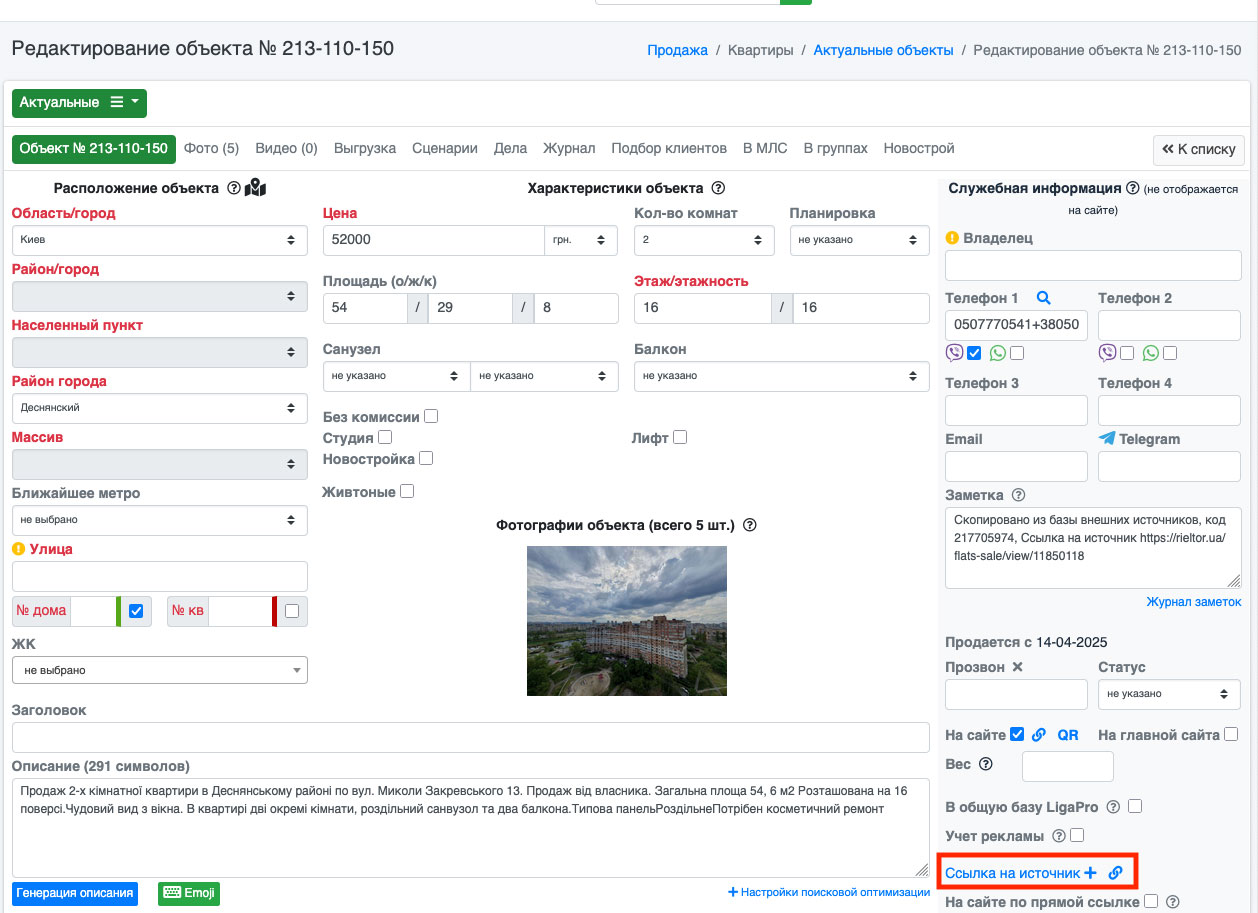
Task: Click the help icon next to Фотографии объекта
Action: click(x=750, y=525)
